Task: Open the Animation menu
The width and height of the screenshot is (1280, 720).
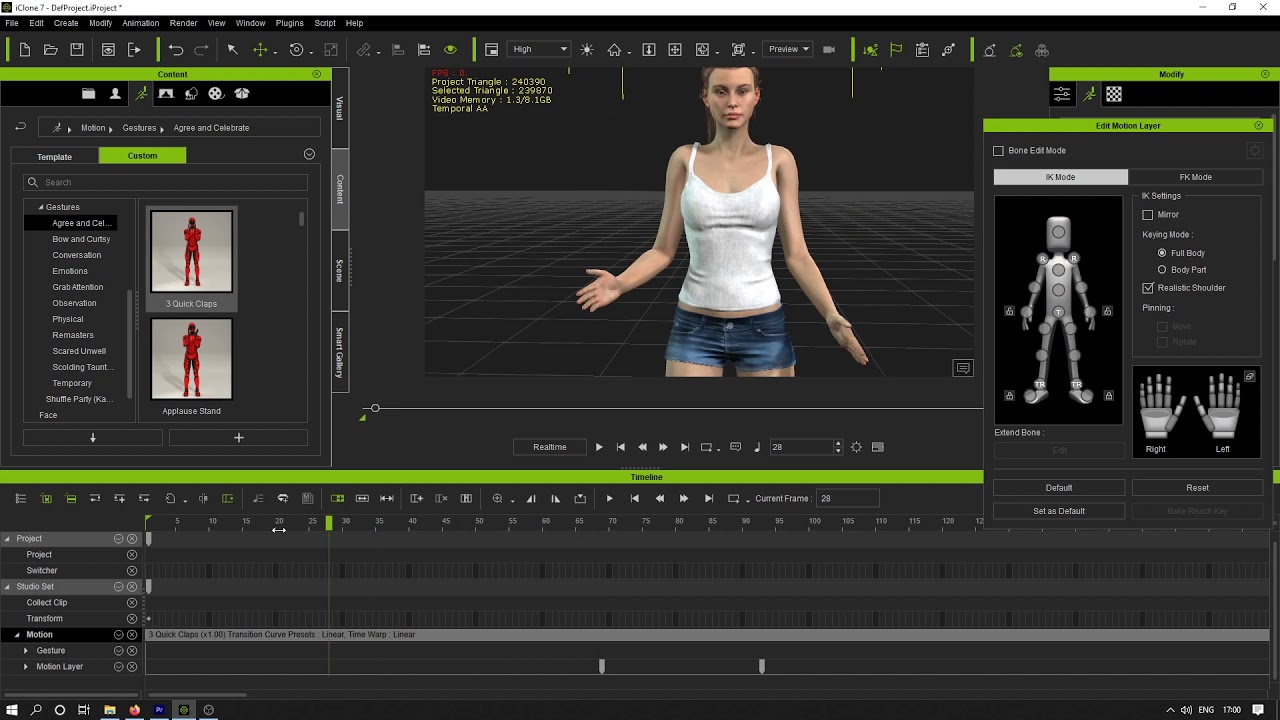Action: [140, 23]
